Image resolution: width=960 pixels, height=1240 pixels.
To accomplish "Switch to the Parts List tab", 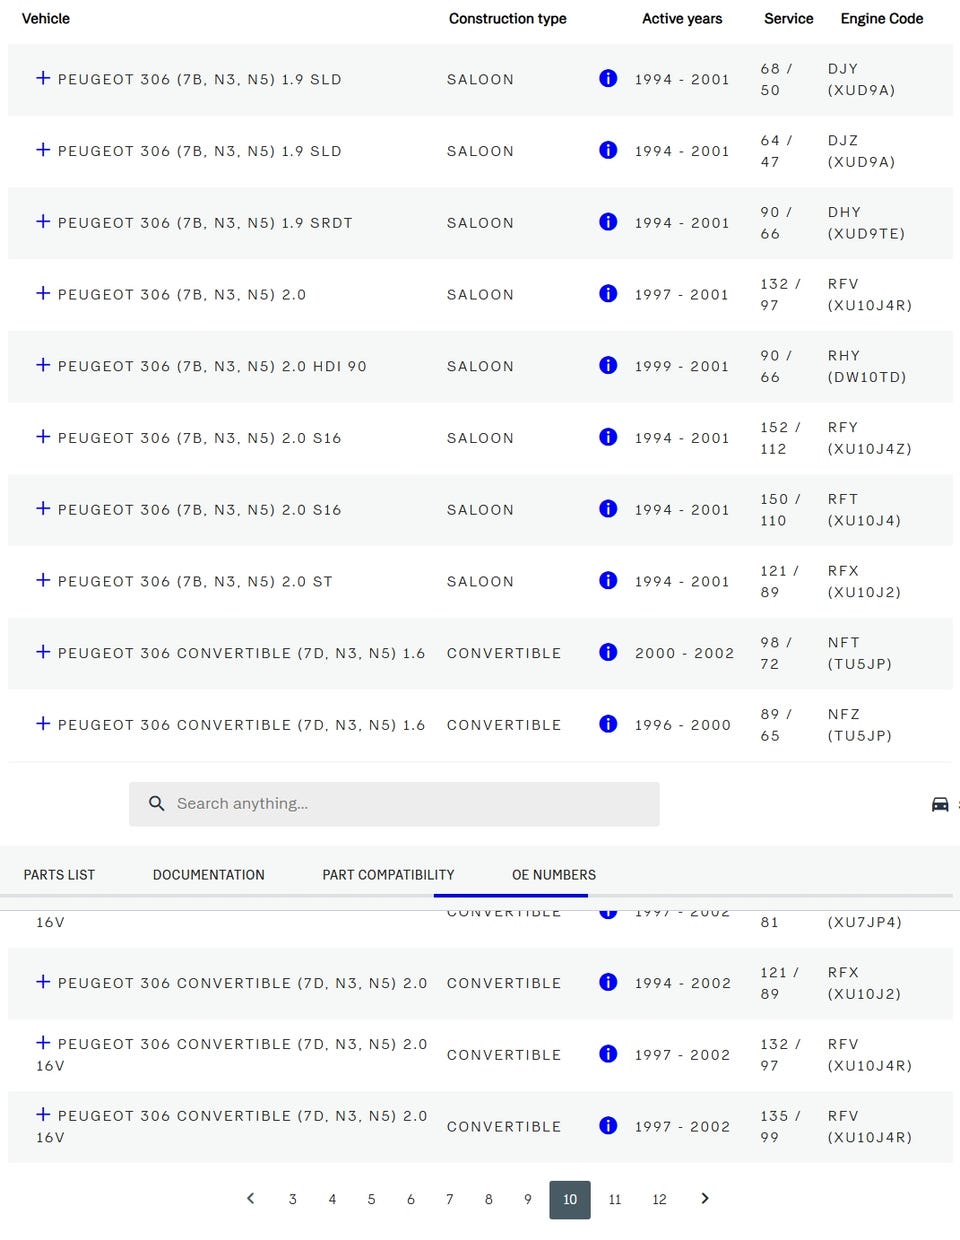I will 59,874.
